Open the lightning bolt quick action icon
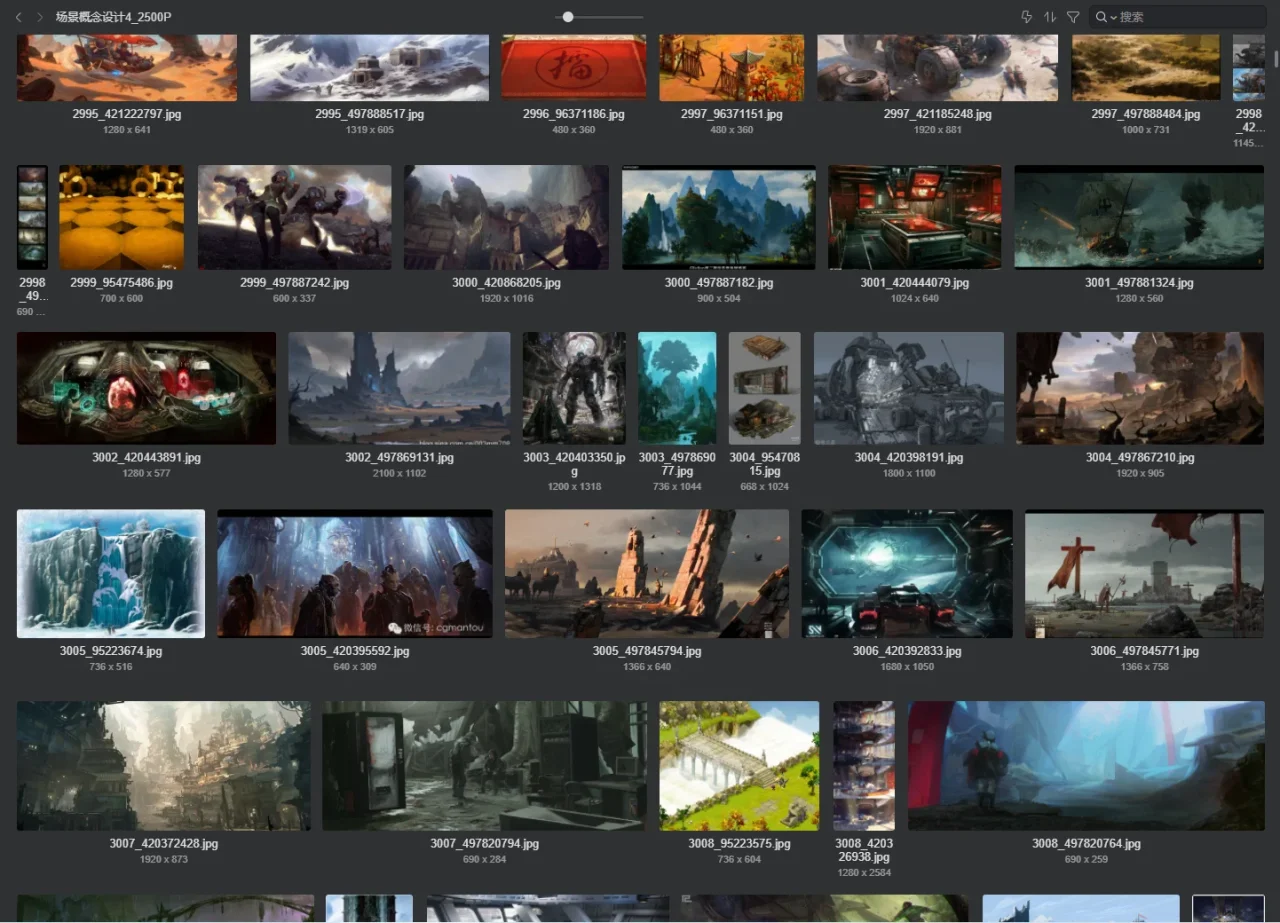 pos(1026,17)
